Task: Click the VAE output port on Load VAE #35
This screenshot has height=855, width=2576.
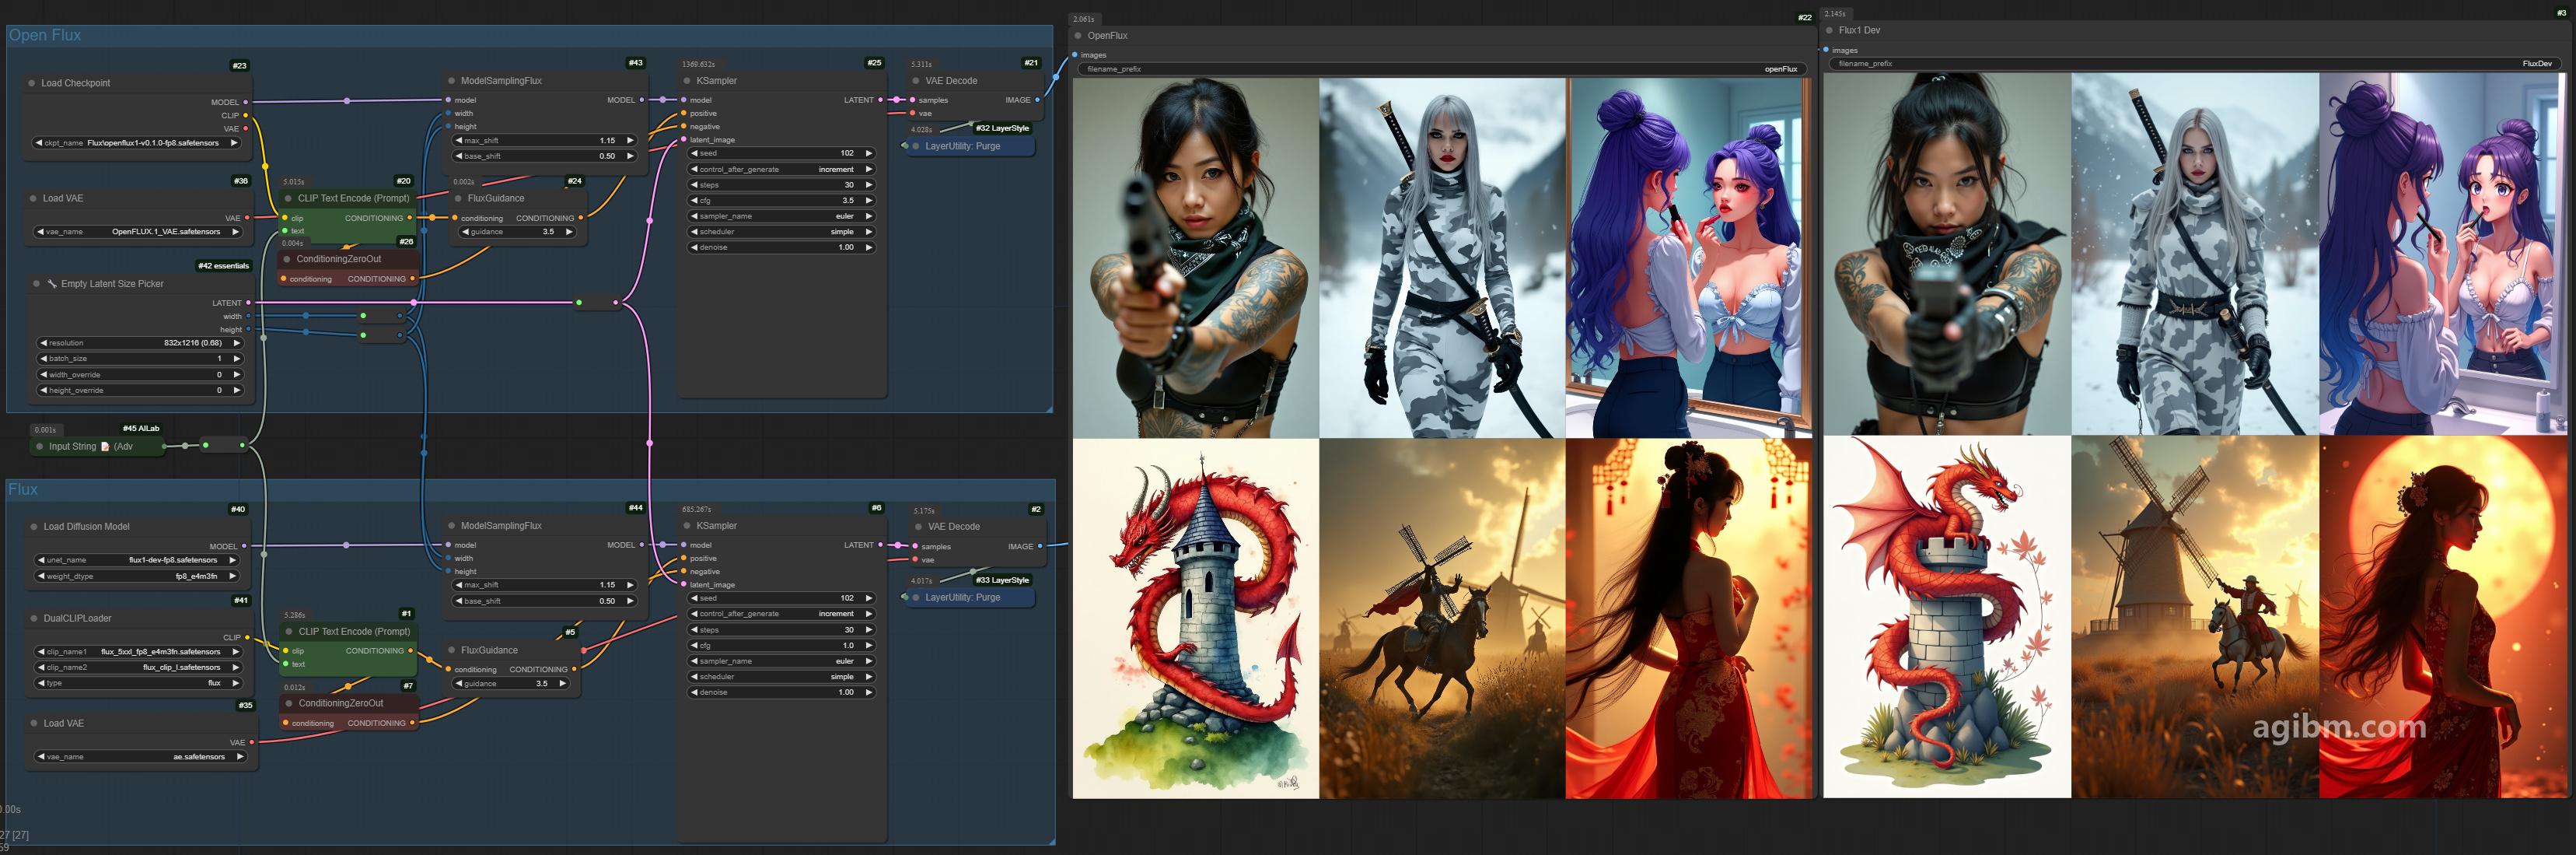Action: (252, 743)
